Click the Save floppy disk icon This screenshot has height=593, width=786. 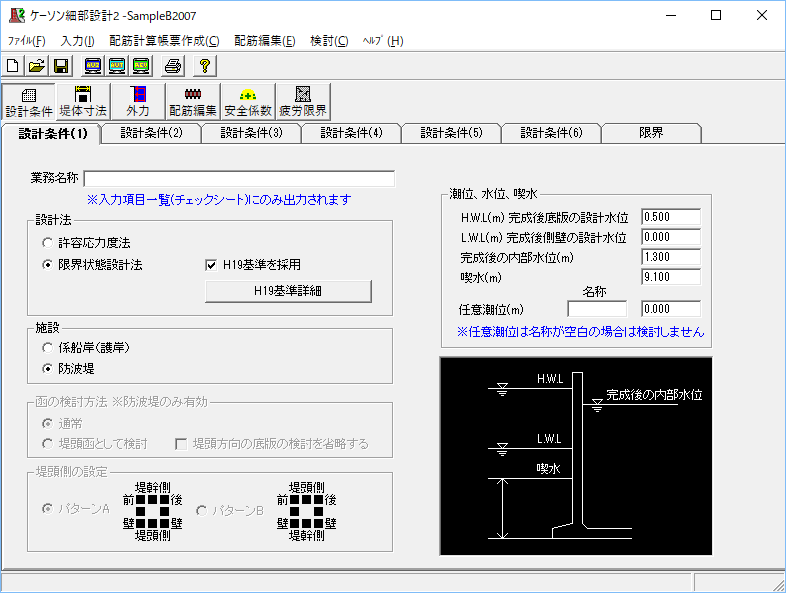(x=61, y=66)
